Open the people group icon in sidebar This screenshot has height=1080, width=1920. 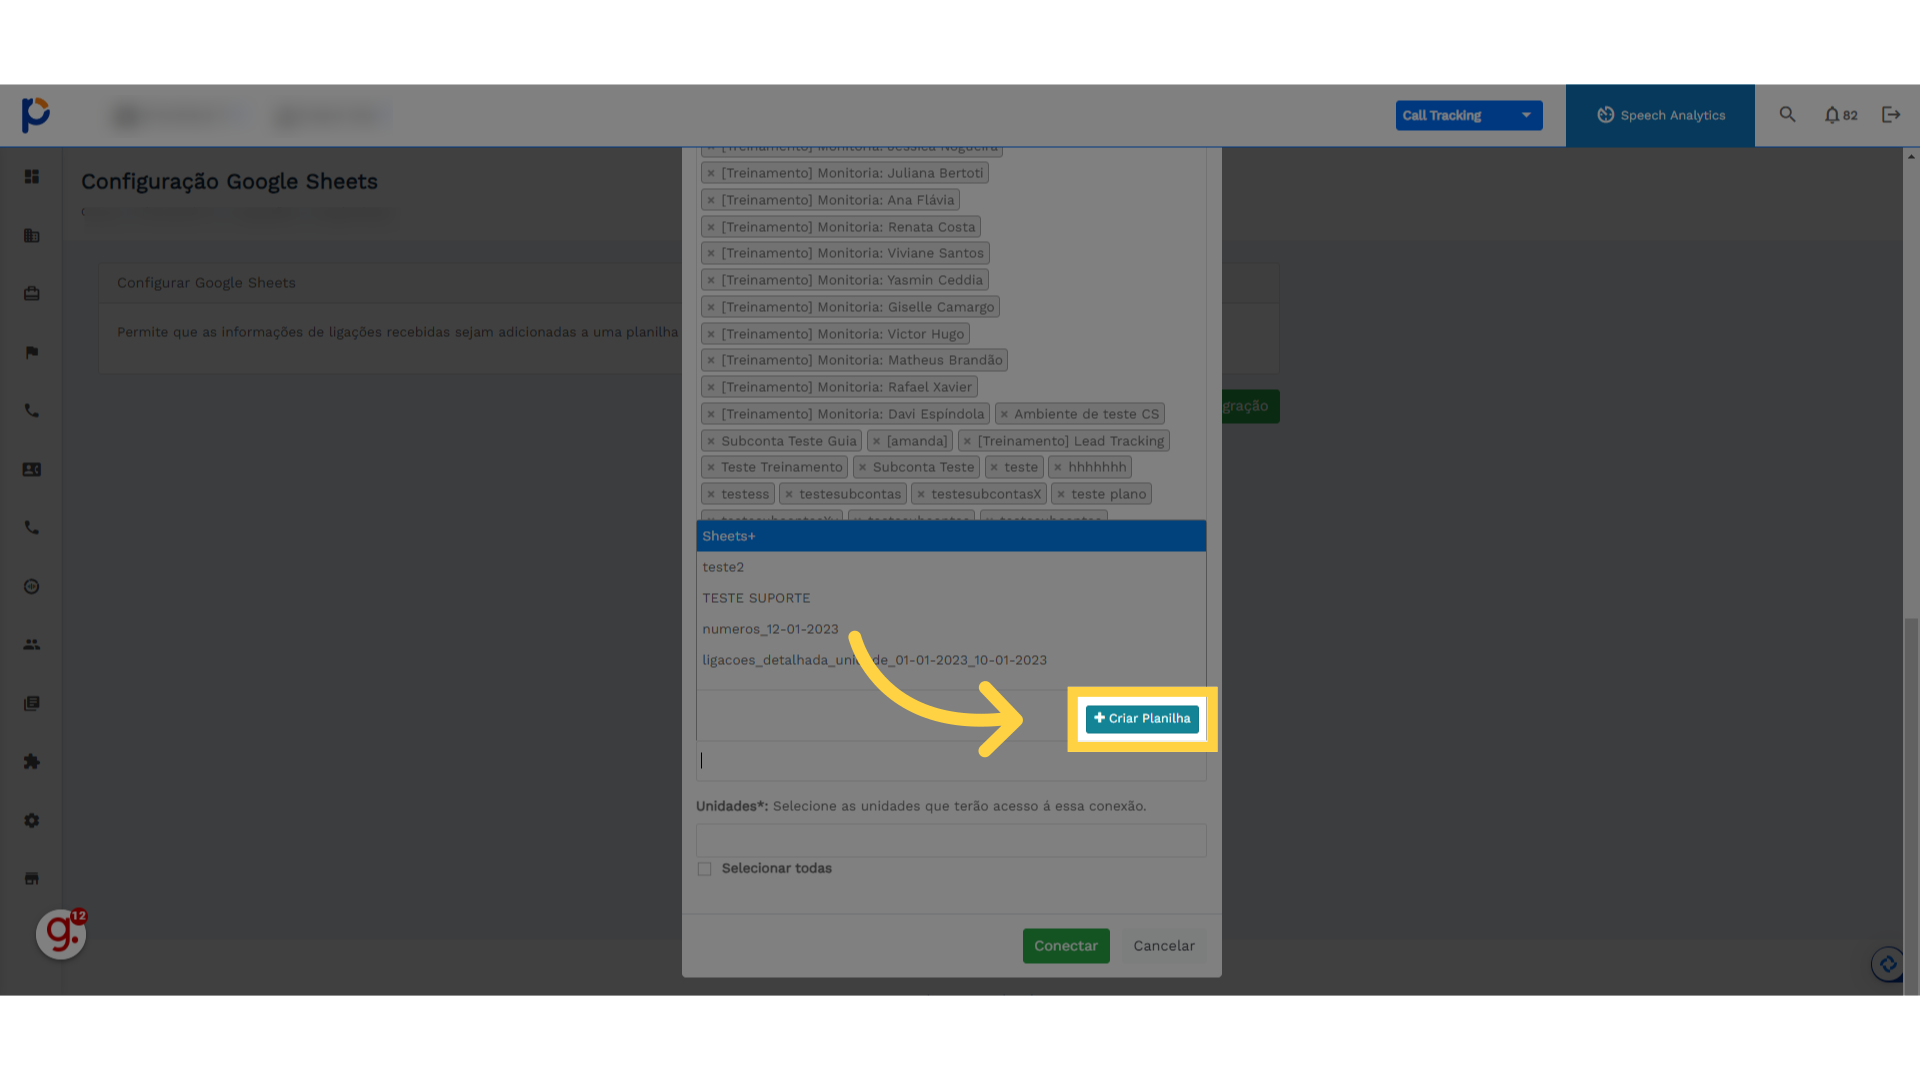[32, 645]
